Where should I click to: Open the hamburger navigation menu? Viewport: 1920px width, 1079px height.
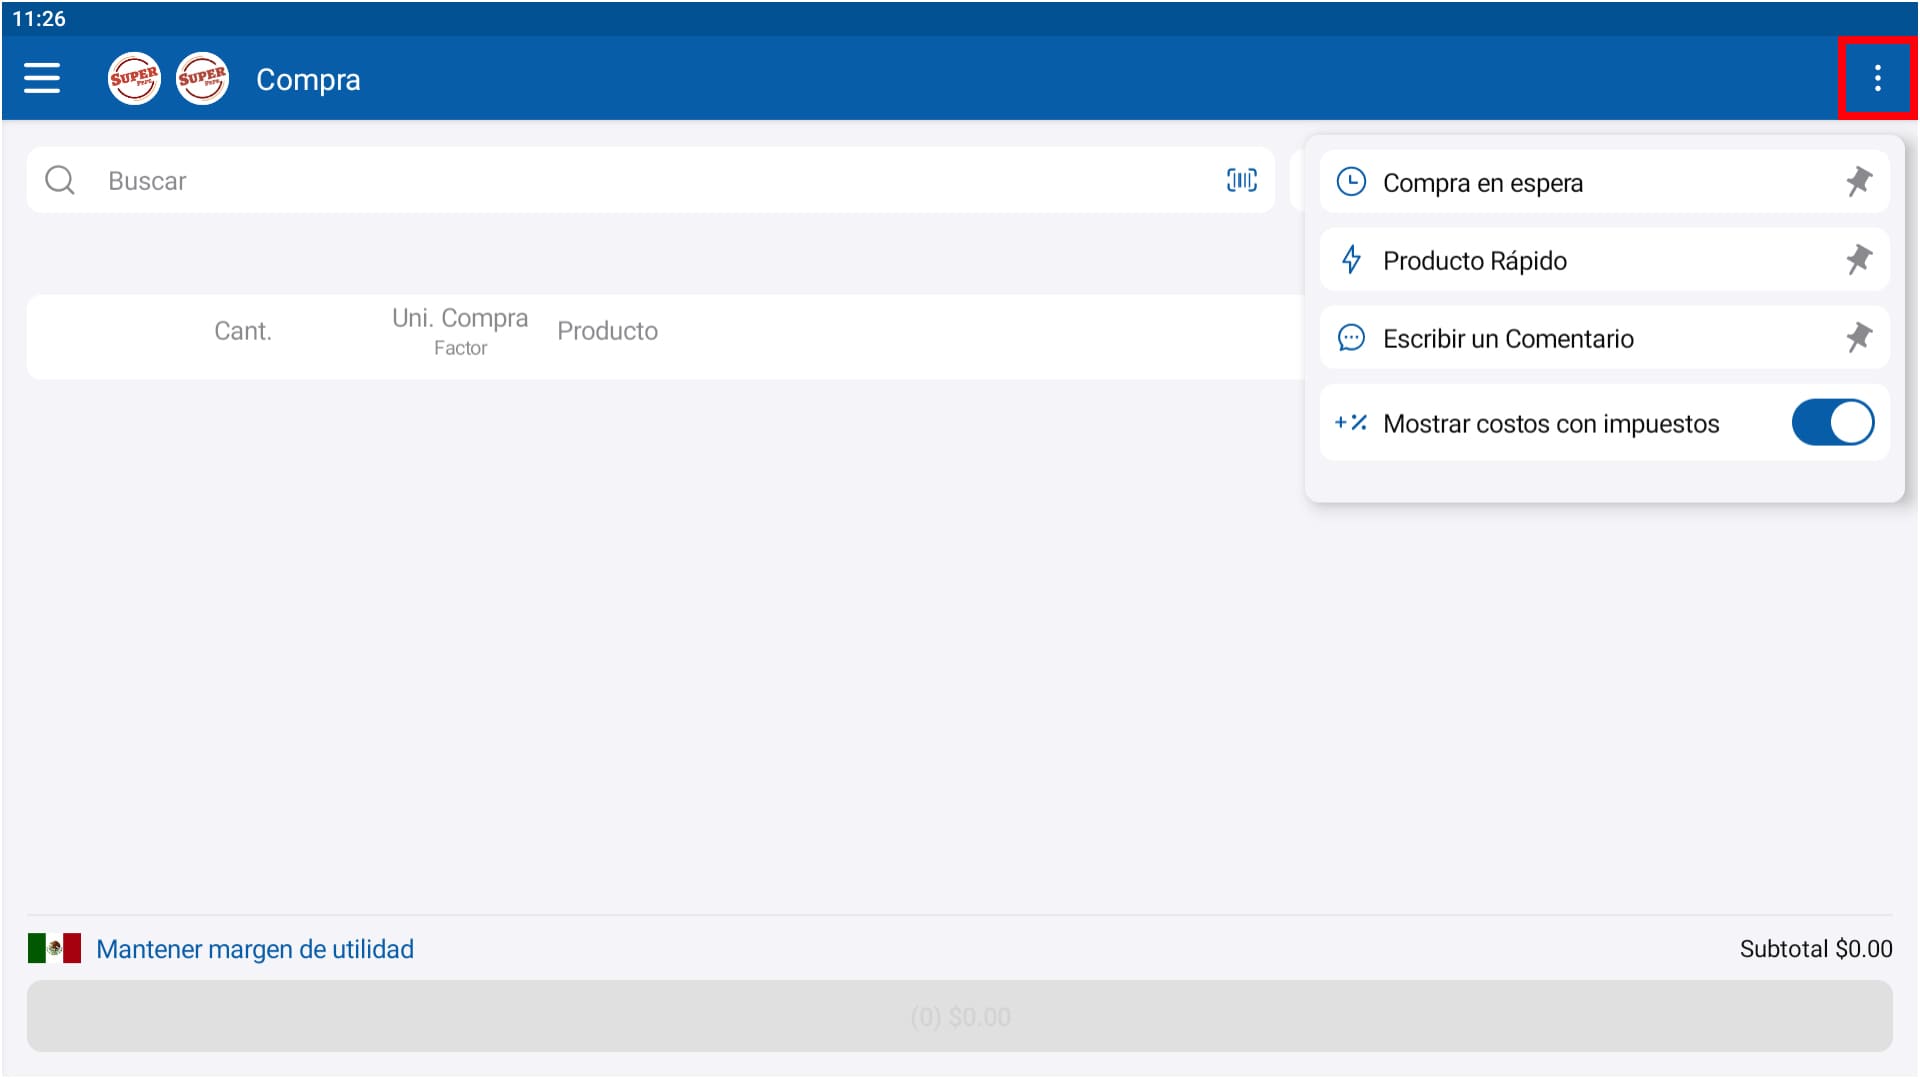coord(42,78)
